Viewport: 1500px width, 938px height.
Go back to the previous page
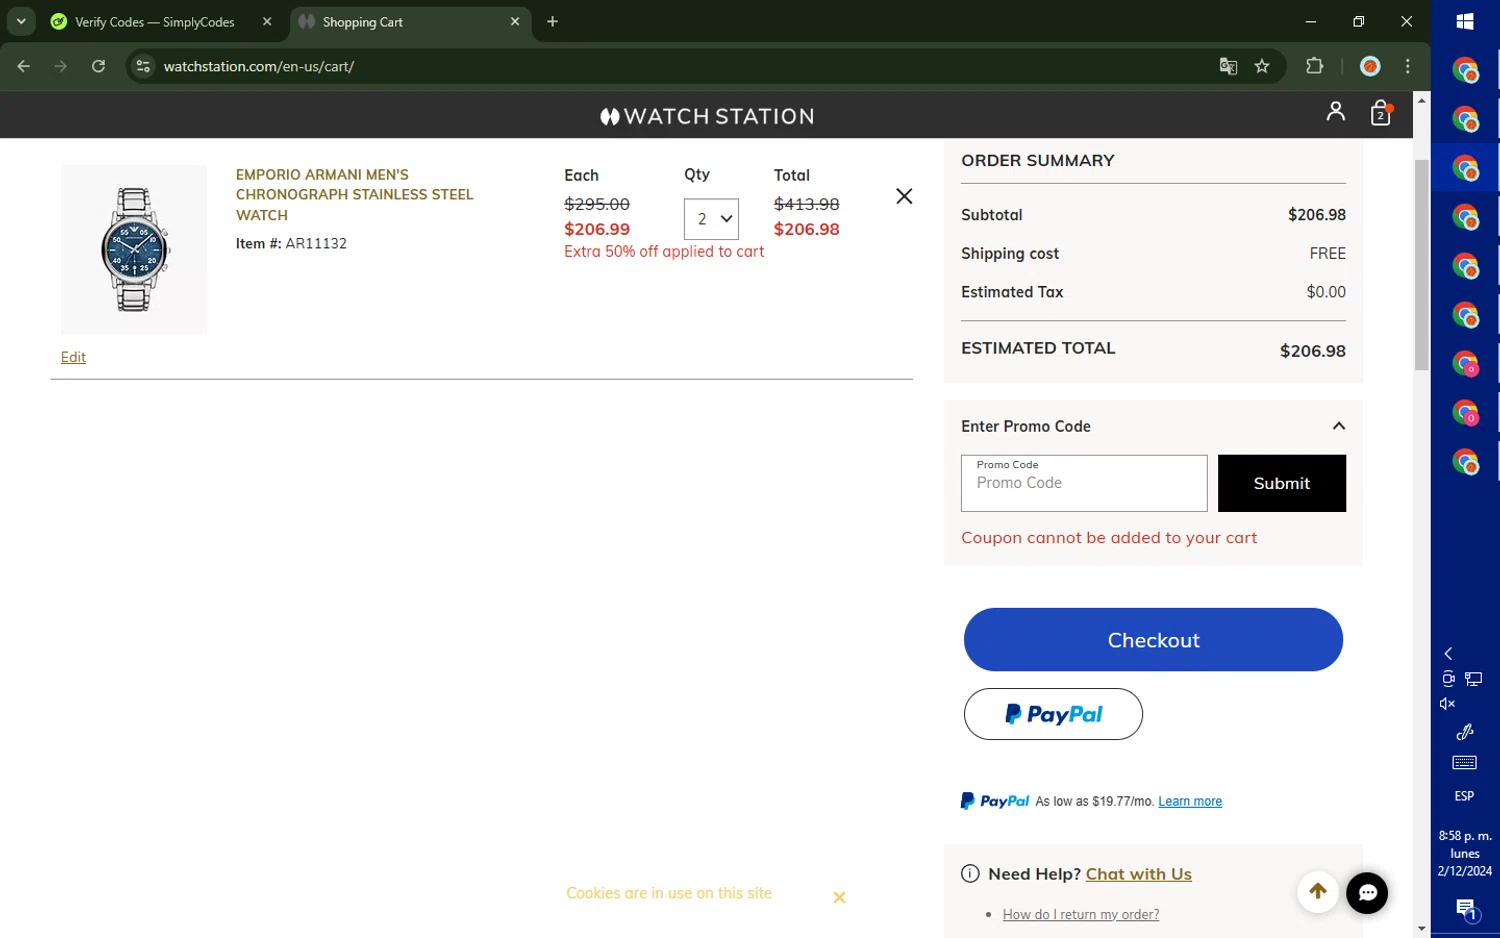point(24,66)
